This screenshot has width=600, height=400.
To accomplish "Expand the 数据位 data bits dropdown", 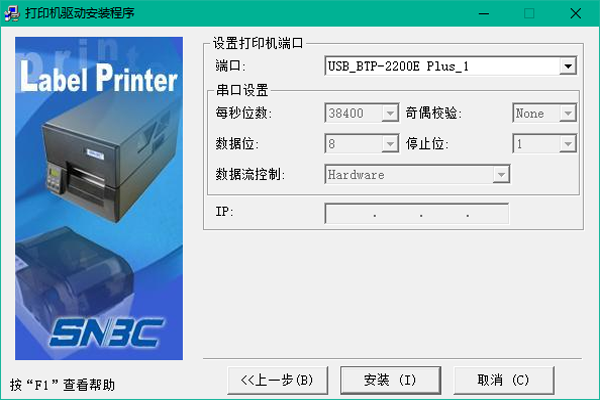I will 362,143.
